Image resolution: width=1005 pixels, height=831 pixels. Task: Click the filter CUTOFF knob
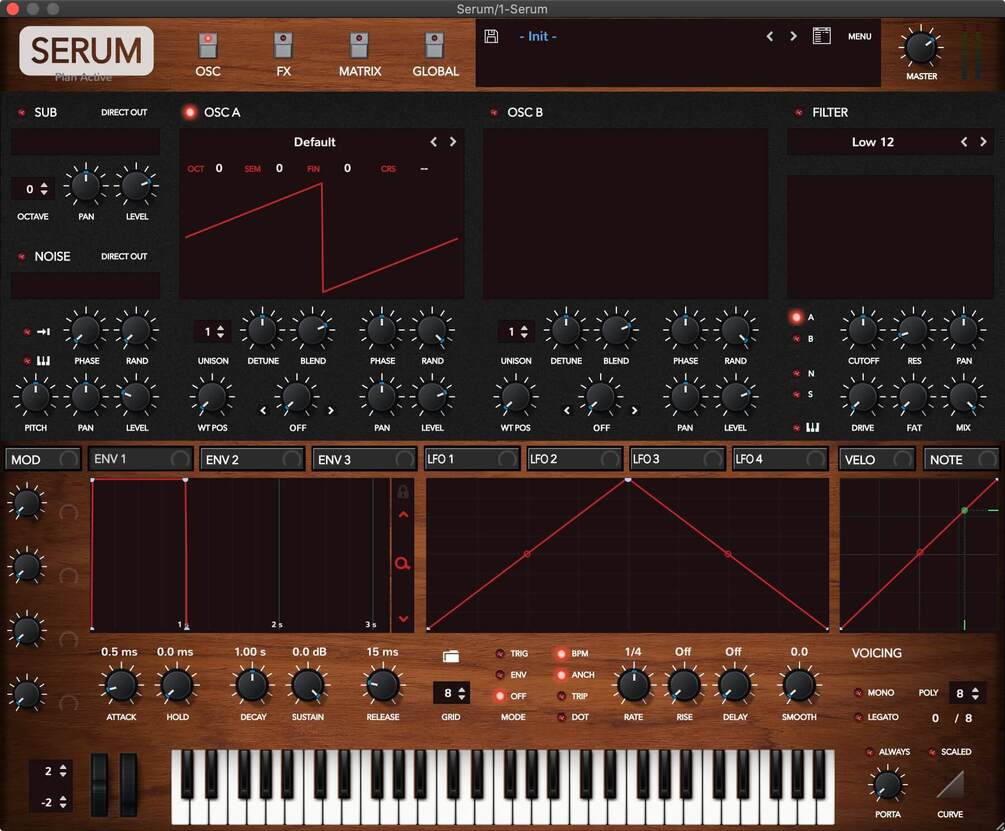(x=863, y=330)
